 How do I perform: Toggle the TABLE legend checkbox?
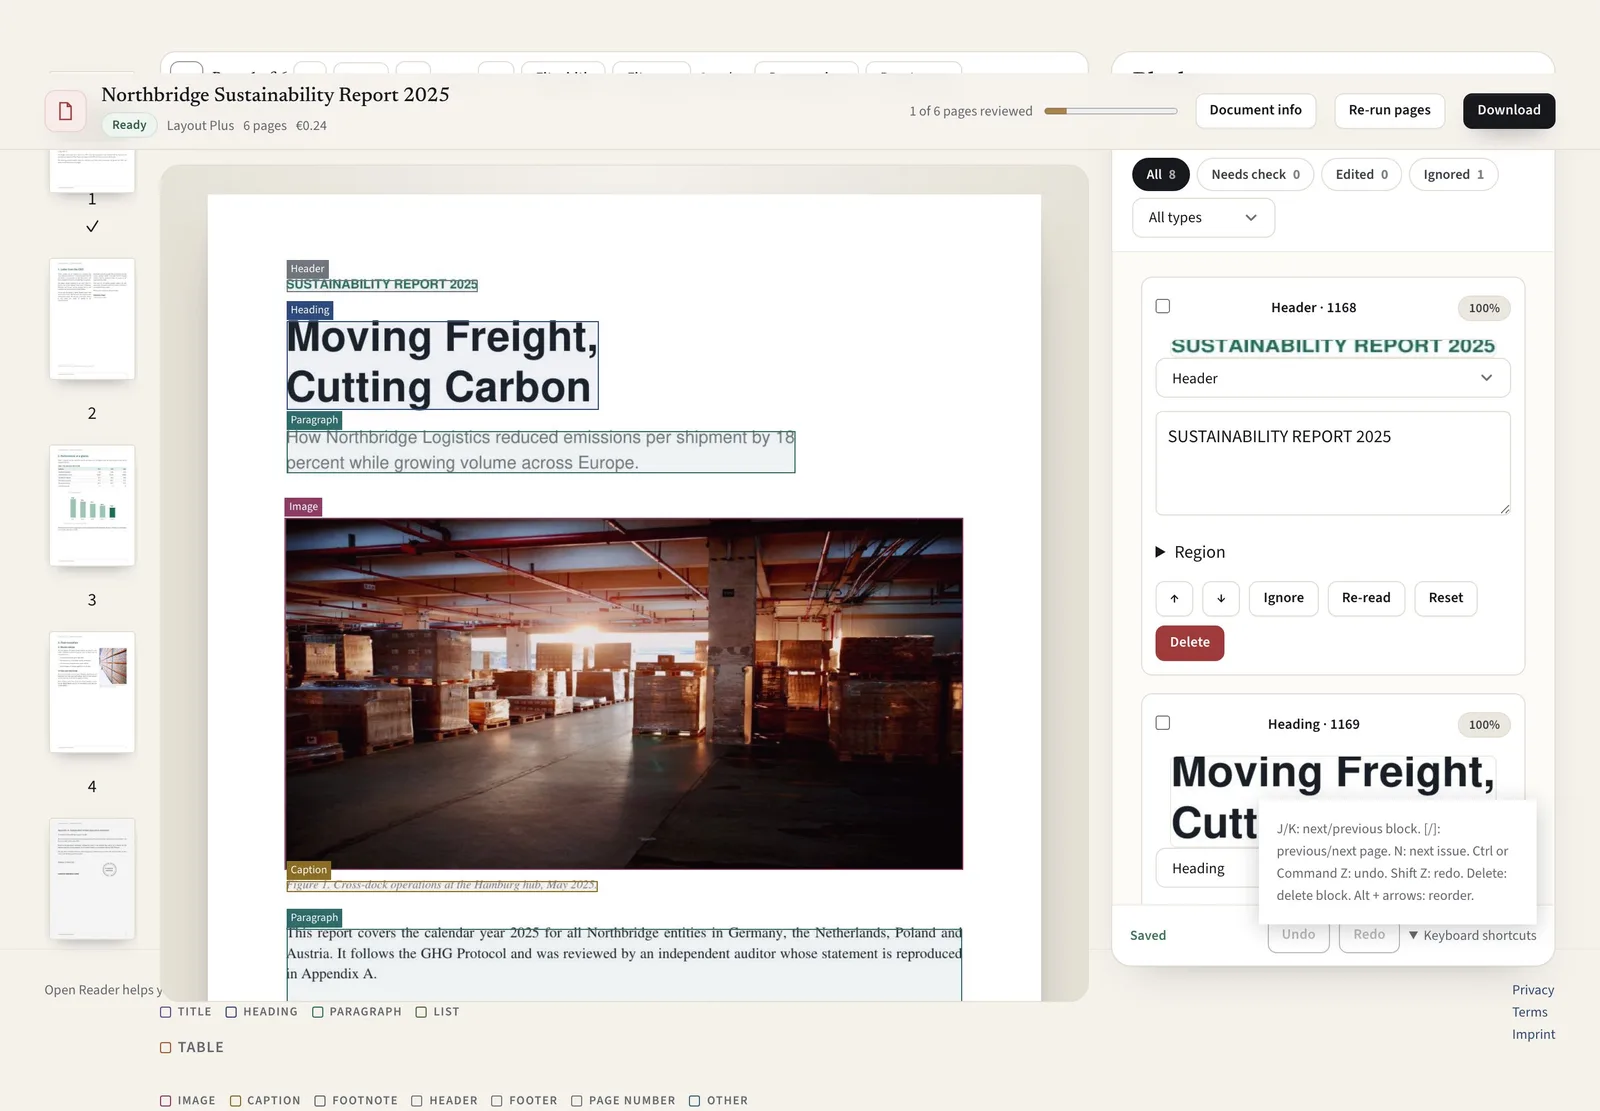pos(166,1048)
